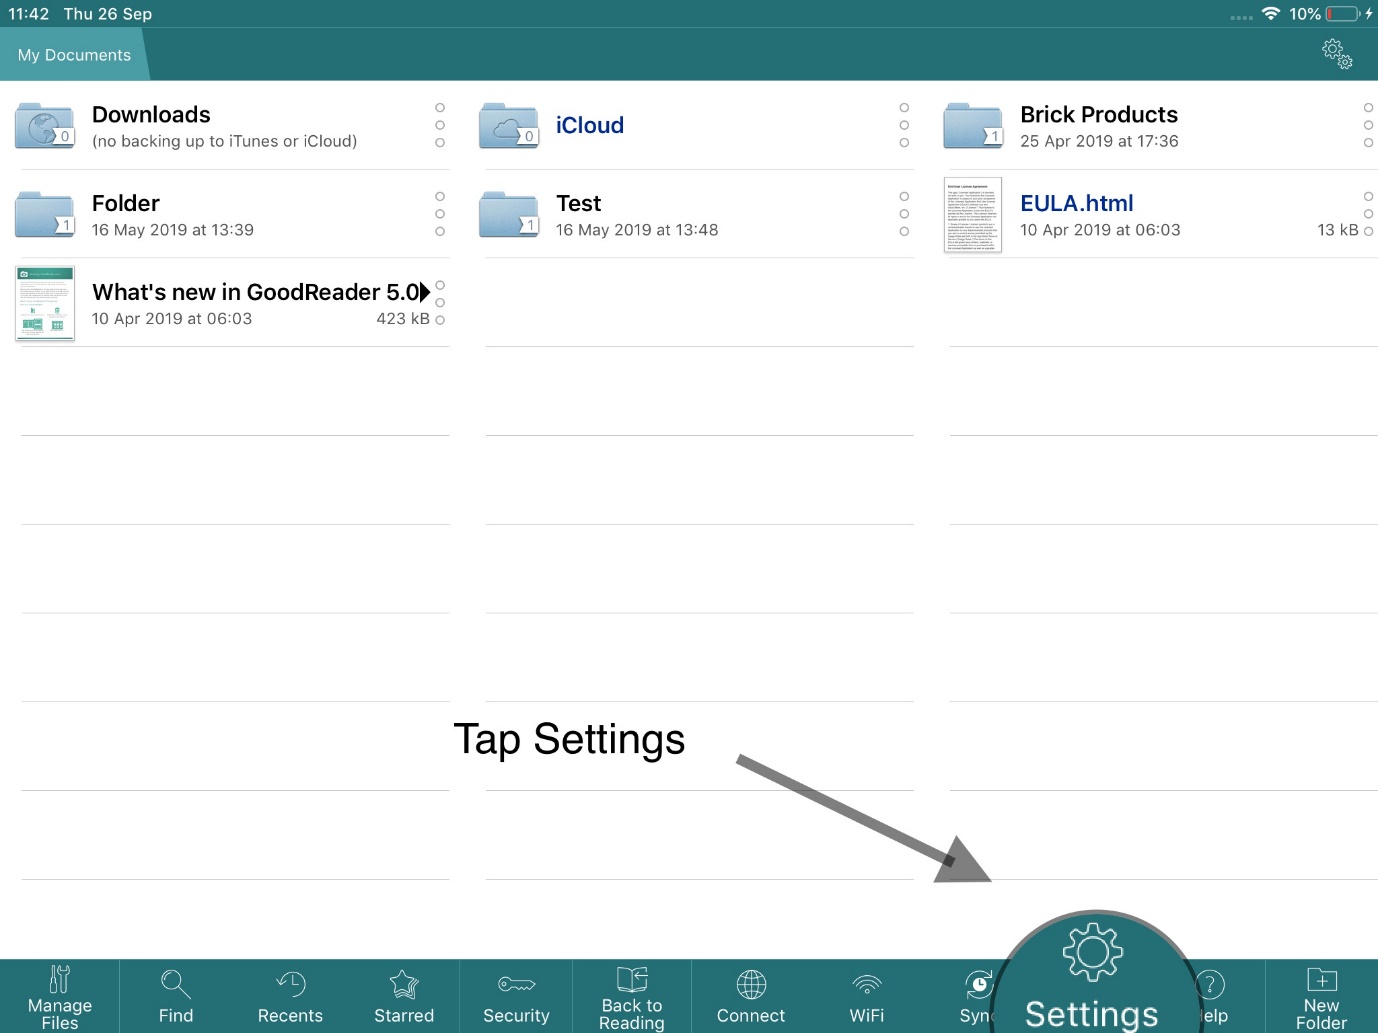Viewport: 1378px width, 1033px height.
Task: Open the Recents list
Action: point(290,996)
